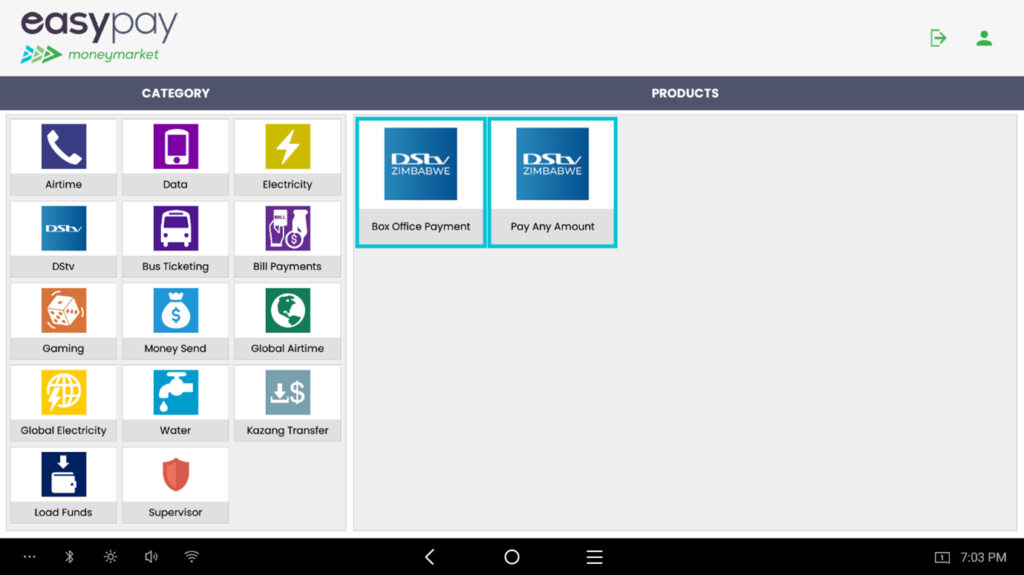Click the Bluetooth status icon
The image size is (1024, 575).
(70, 557)
